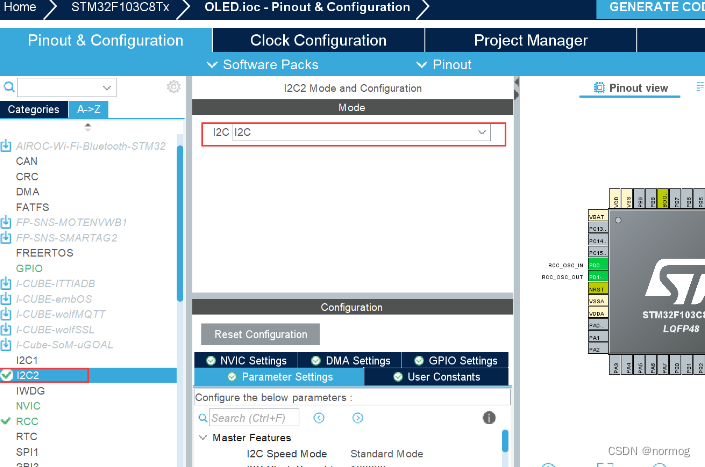Select DMA in the list

[27, 191]
